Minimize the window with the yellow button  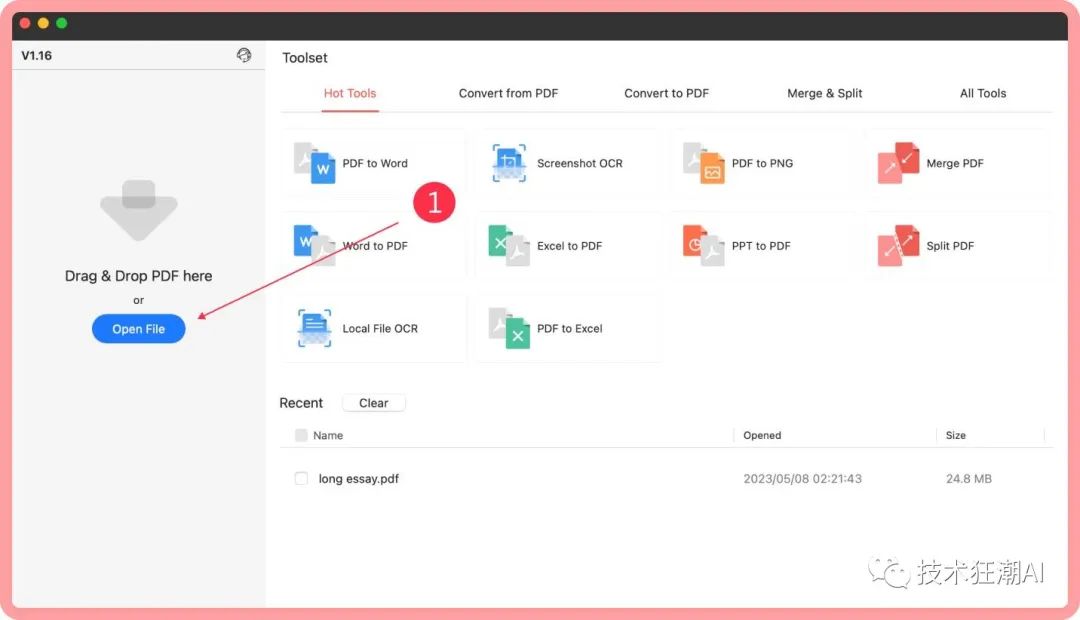pyautogui.click(x=43, y=23)
